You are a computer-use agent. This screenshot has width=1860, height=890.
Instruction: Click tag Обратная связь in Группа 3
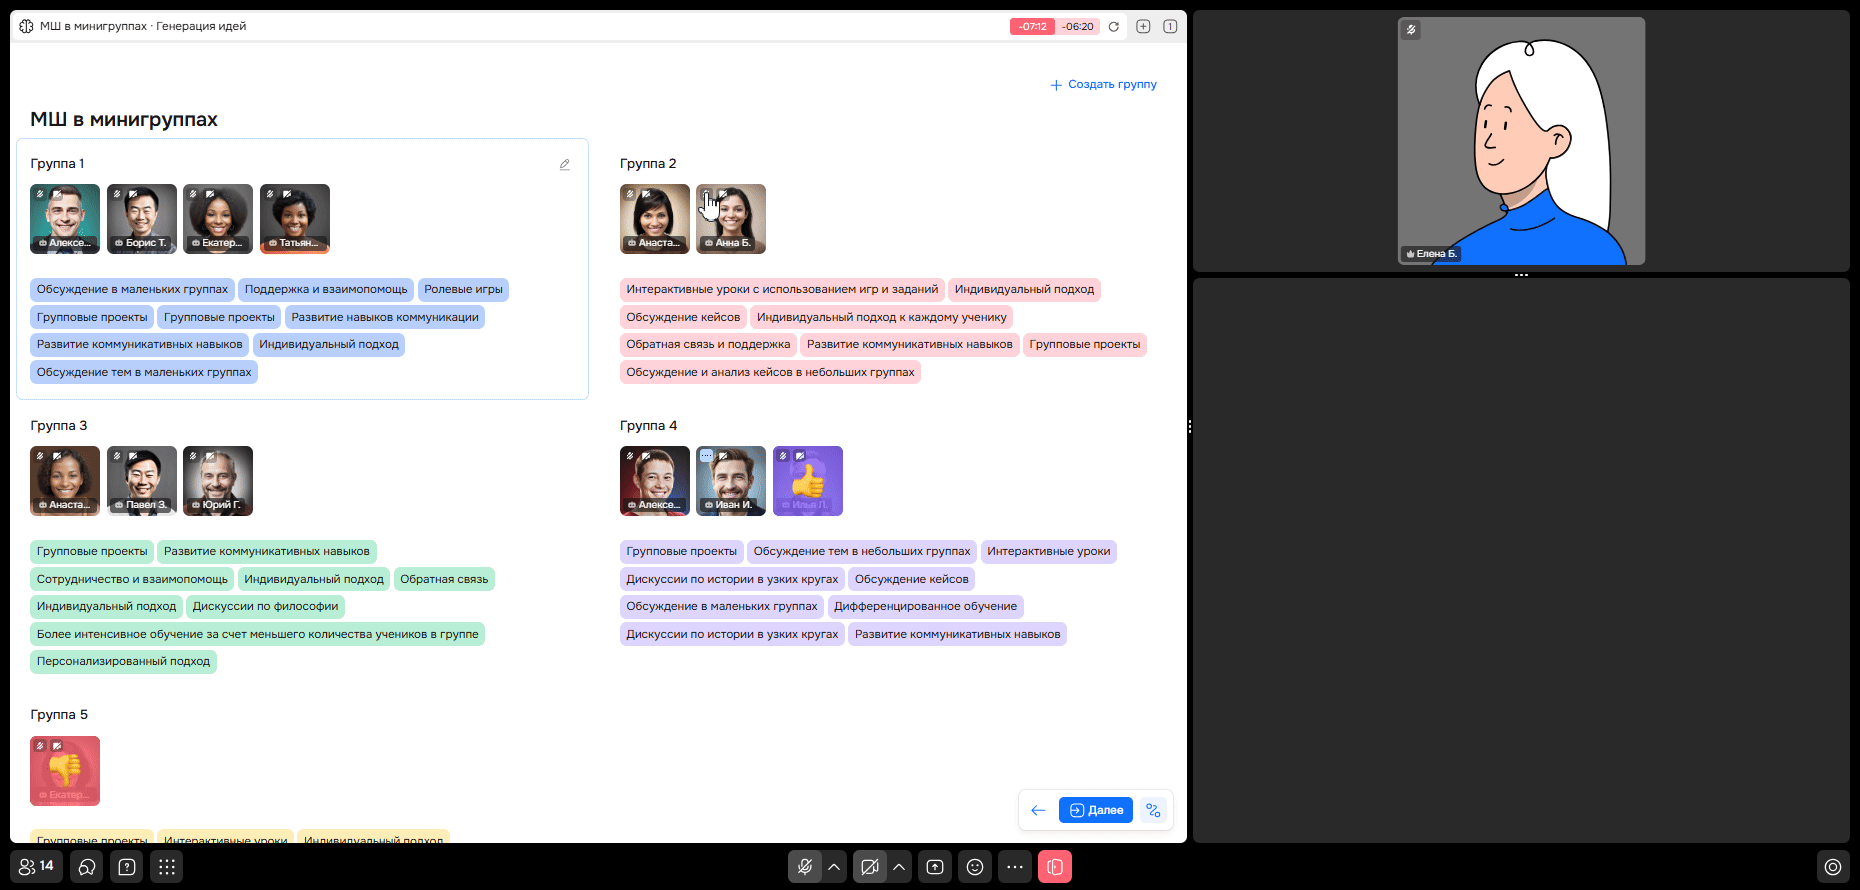click(444, 580)
